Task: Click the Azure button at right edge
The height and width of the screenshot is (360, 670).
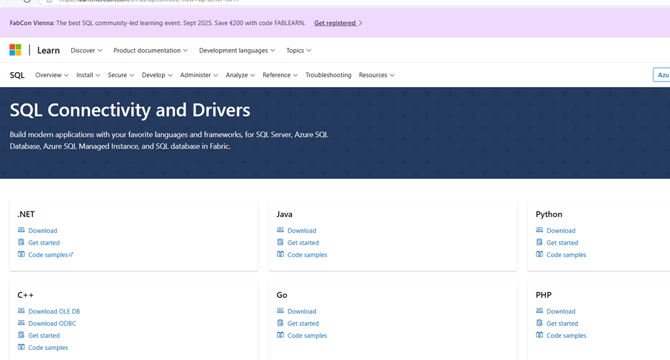Action: point(662,75)
